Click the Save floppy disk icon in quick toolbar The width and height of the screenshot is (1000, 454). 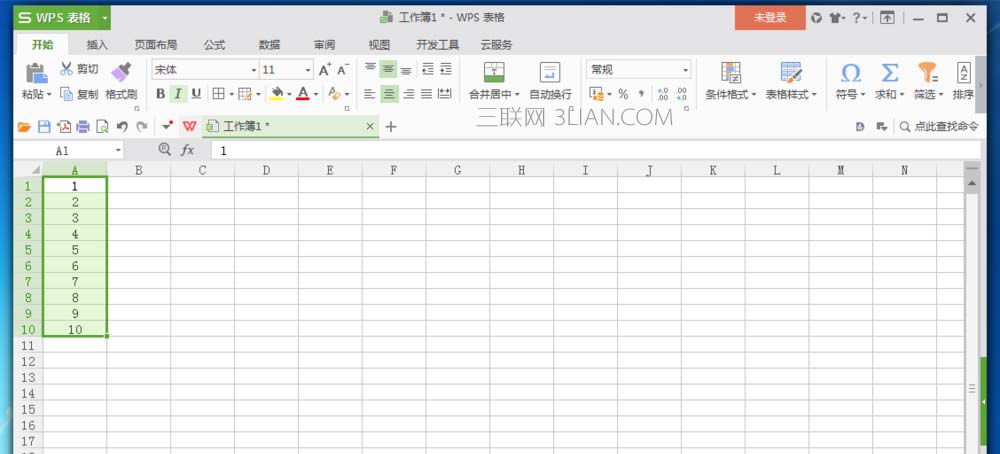point(44,127)
